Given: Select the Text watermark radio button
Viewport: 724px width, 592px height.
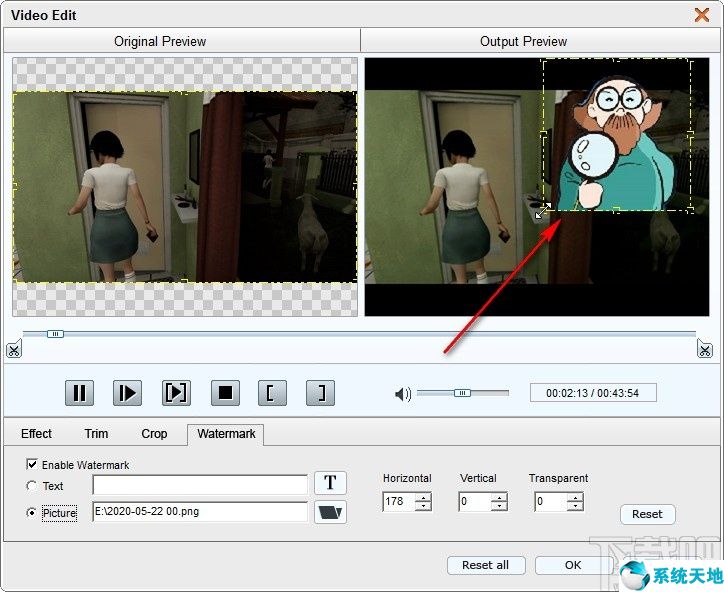Looking at the screenshot, I should (x=31, y=486).
